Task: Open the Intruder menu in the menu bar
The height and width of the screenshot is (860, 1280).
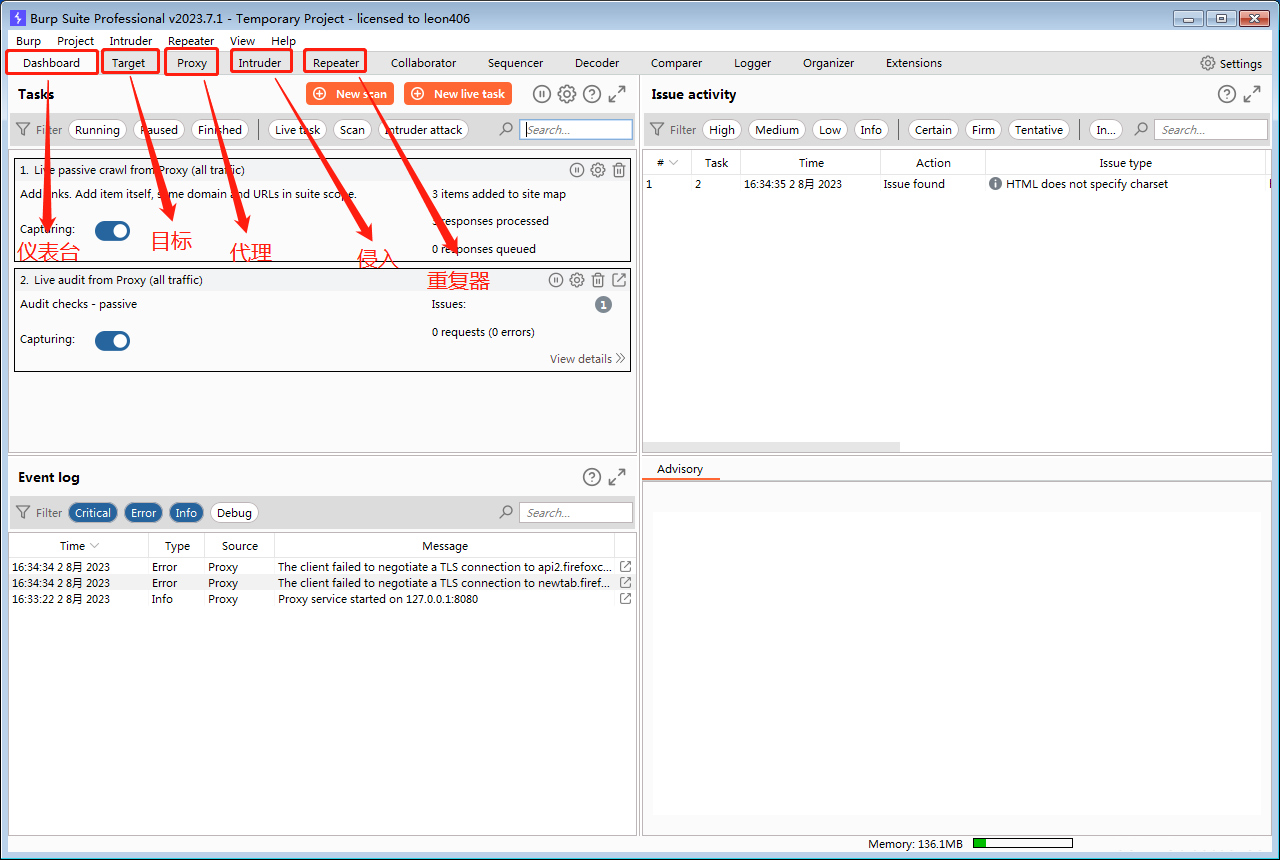Action: click(x=130, y=41)
